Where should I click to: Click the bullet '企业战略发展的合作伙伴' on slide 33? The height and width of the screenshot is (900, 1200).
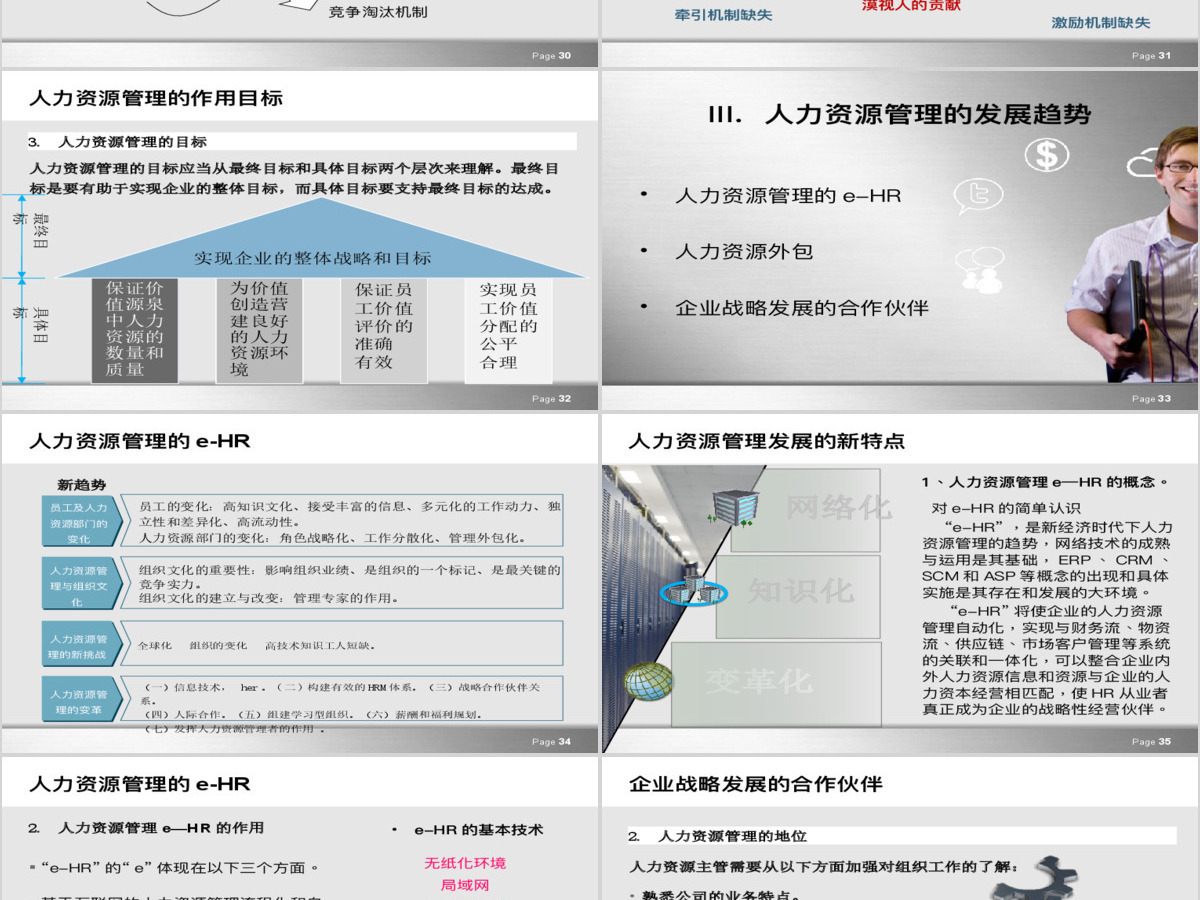pyautogui.click(x=802, y=307)
